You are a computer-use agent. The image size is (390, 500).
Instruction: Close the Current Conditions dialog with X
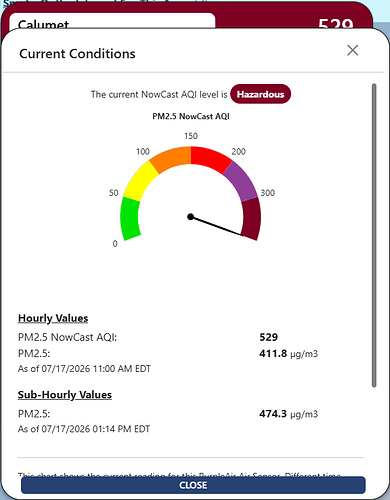coord(352,50)
